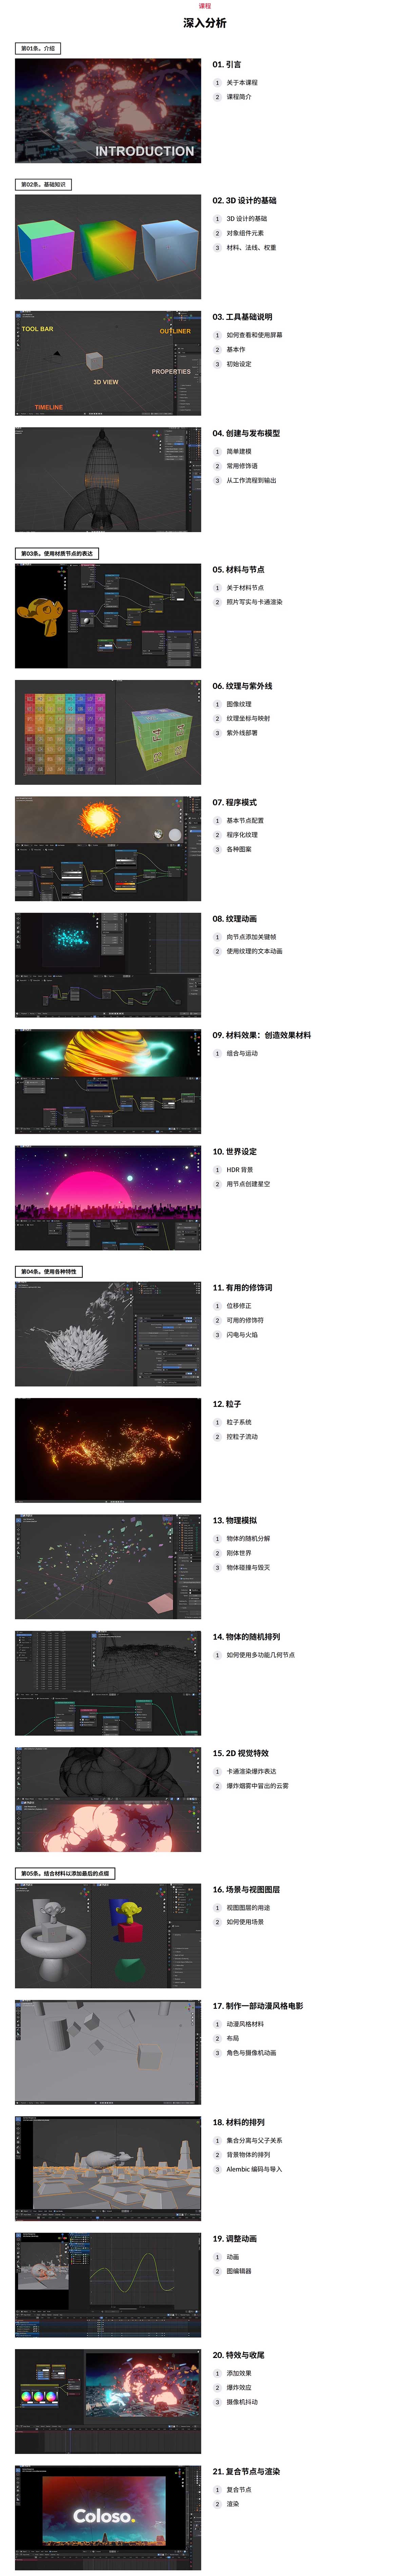
Task: Click heading 09. 材料效果：创造效果材料
Action: 261,1035
